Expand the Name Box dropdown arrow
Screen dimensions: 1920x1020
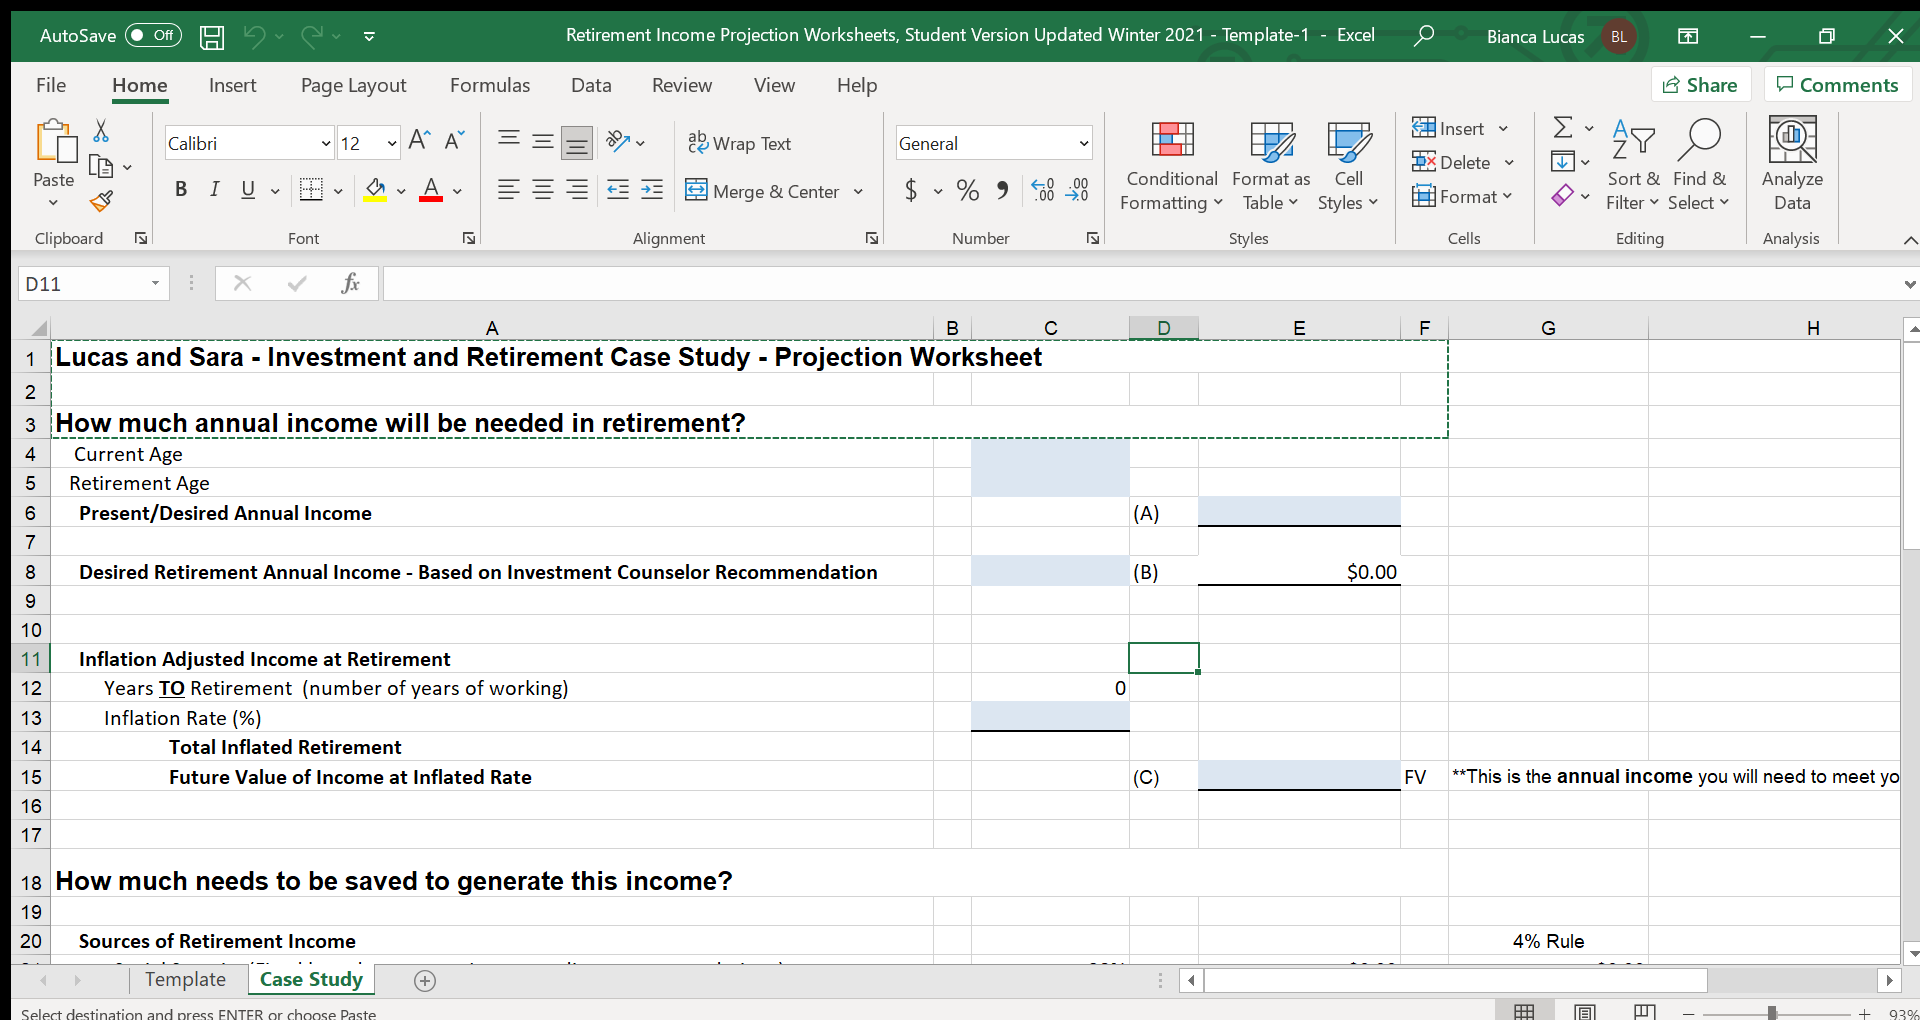(155, 284)
